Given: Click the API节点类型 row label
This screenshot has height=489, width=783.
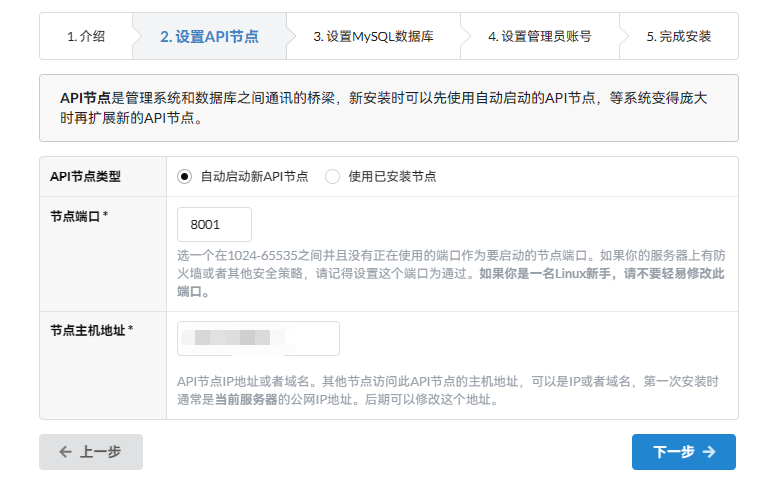Looking at the screenshot, I should click(x=85, y=176).
